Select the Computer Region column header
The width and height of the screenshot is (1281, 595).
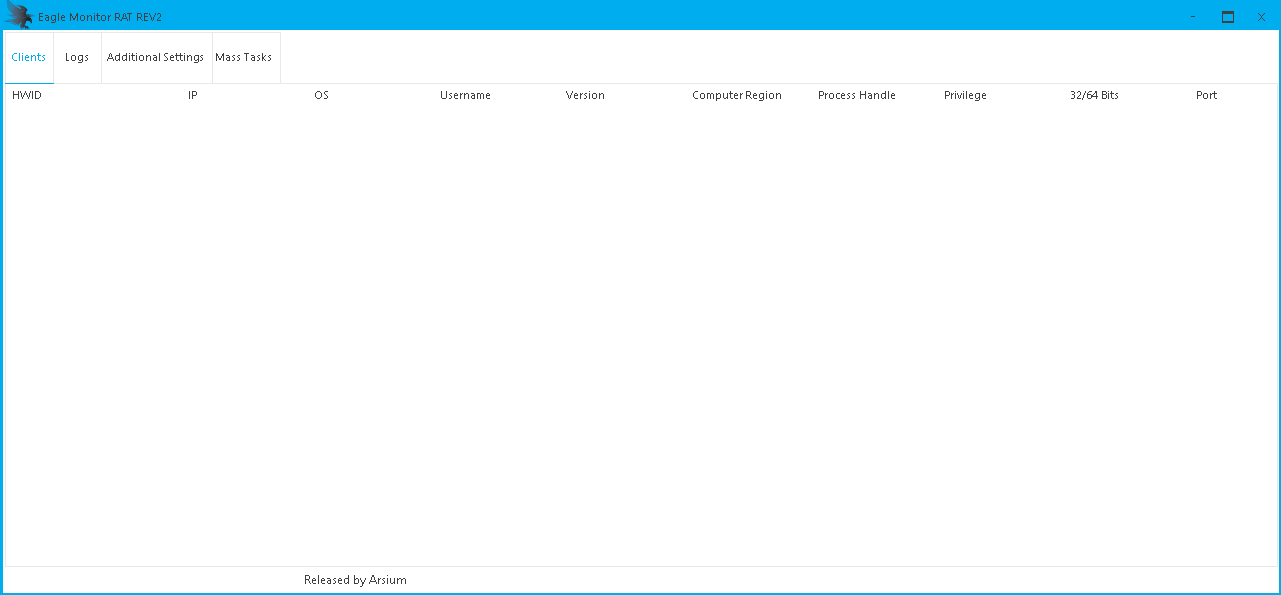[737, 95]
